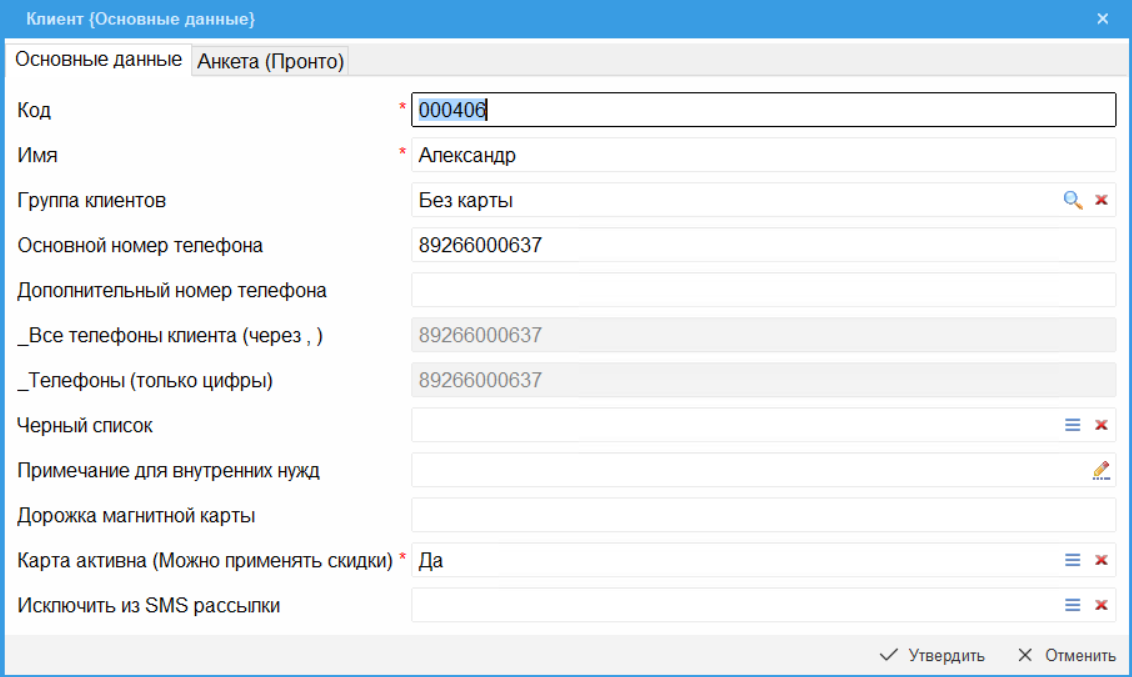The width and height of the screenshot is (1132, 677).
Task: Click the magnifier icon in Группа клиентов
Action: (1072, 200)
